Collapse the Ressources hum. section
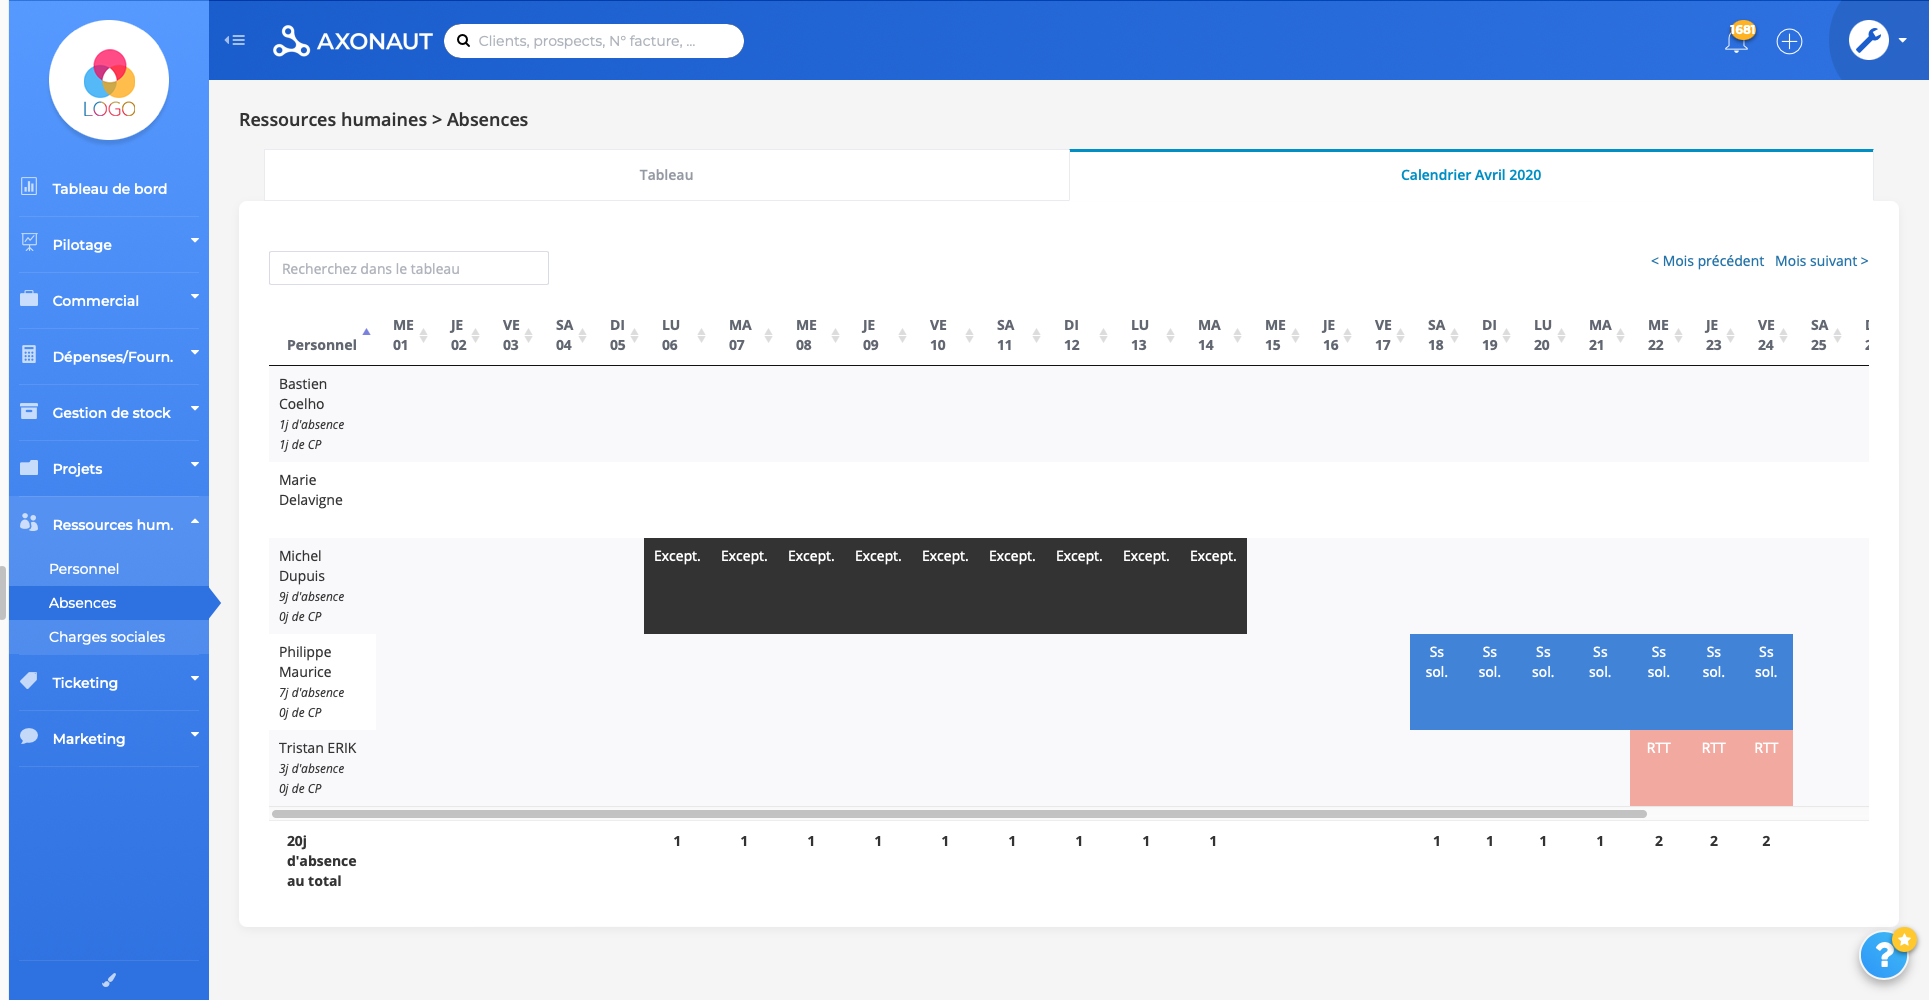 pos(111,523)
